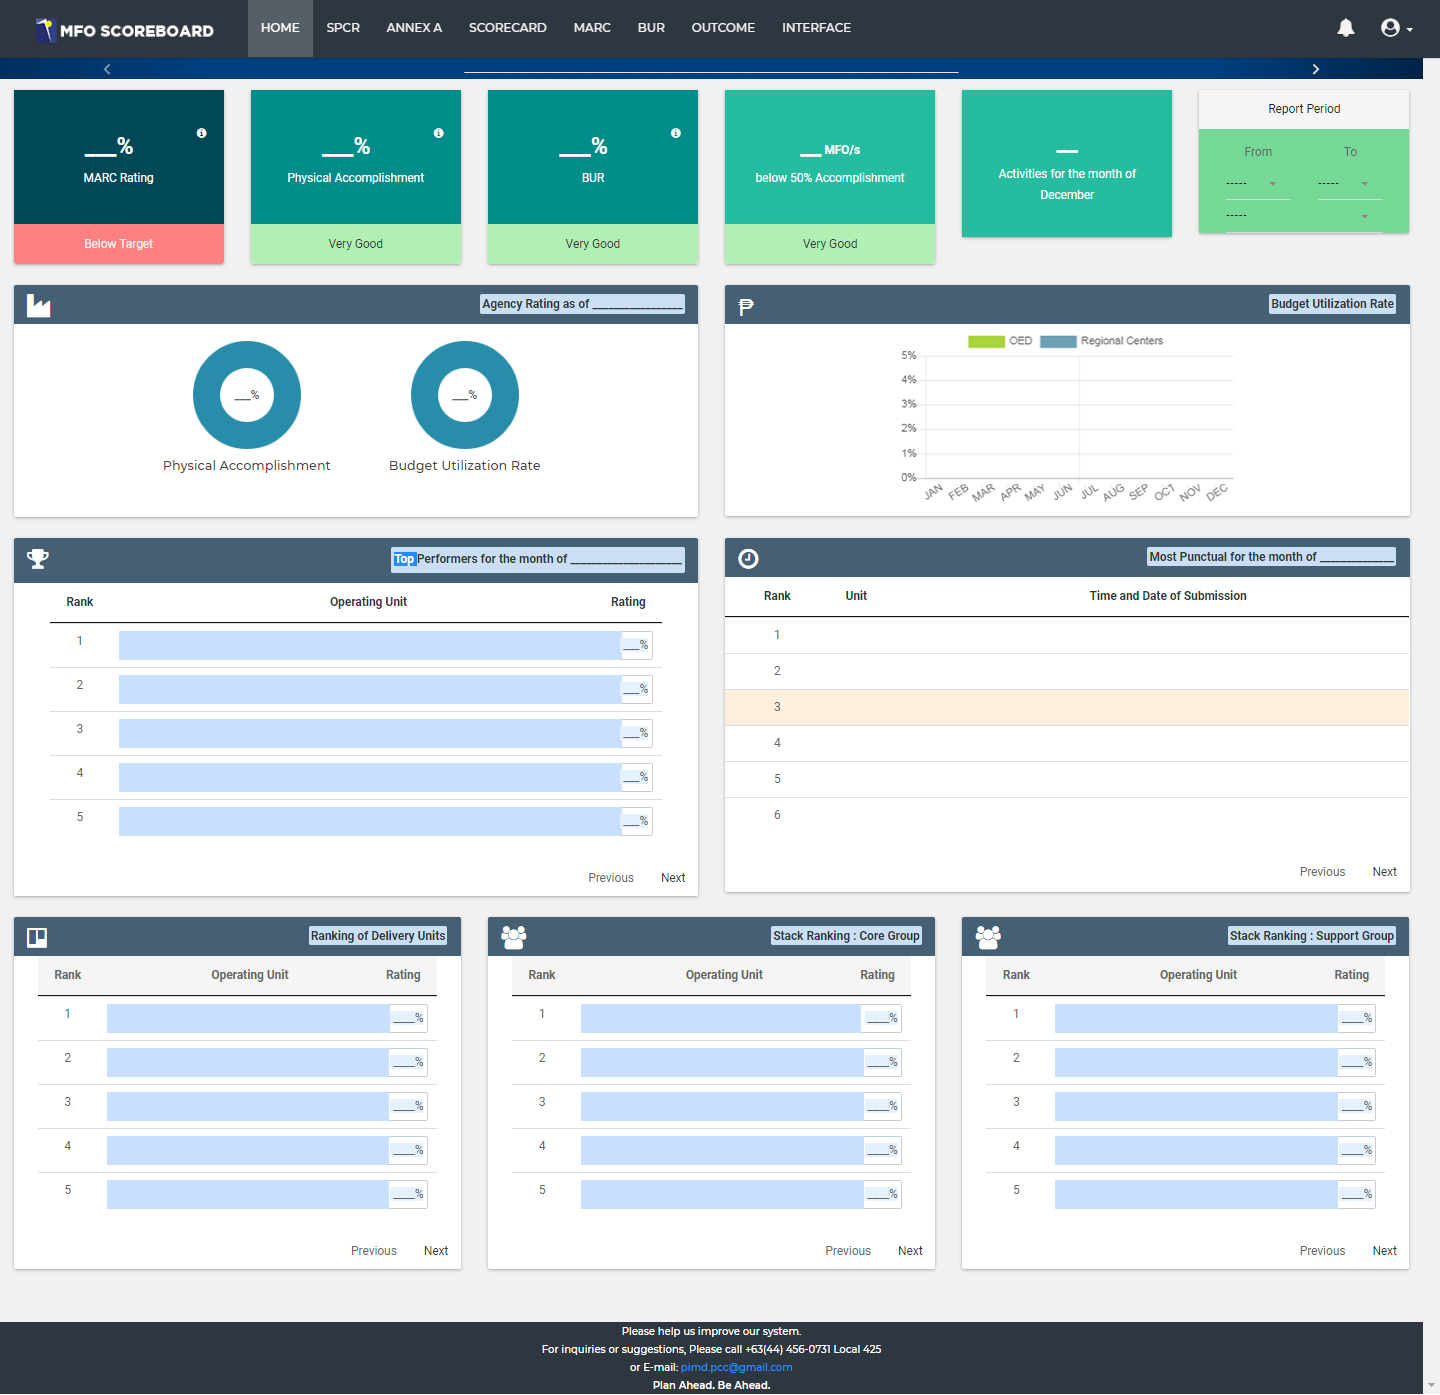Go to the ANNEX A page
1440x1395 pixels.
pos(414,28)
